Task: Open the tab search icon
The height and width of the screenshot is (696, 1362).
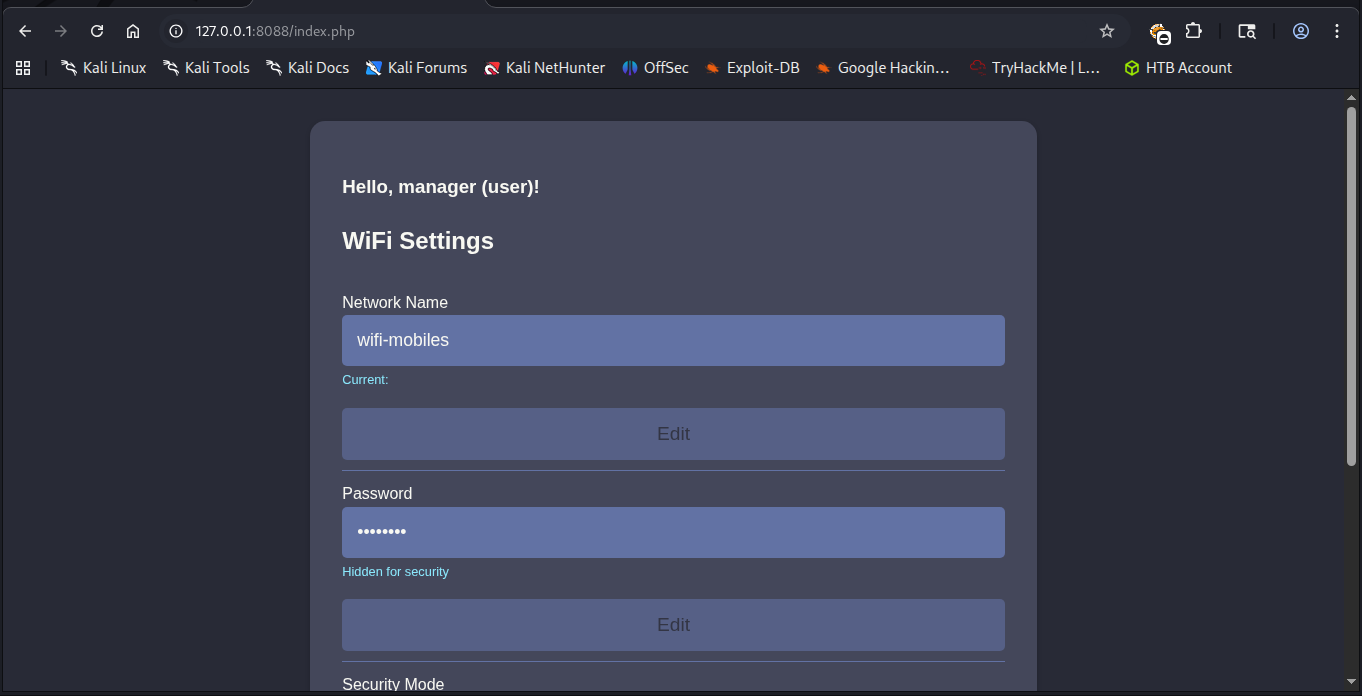Action: click(1246, 31)
